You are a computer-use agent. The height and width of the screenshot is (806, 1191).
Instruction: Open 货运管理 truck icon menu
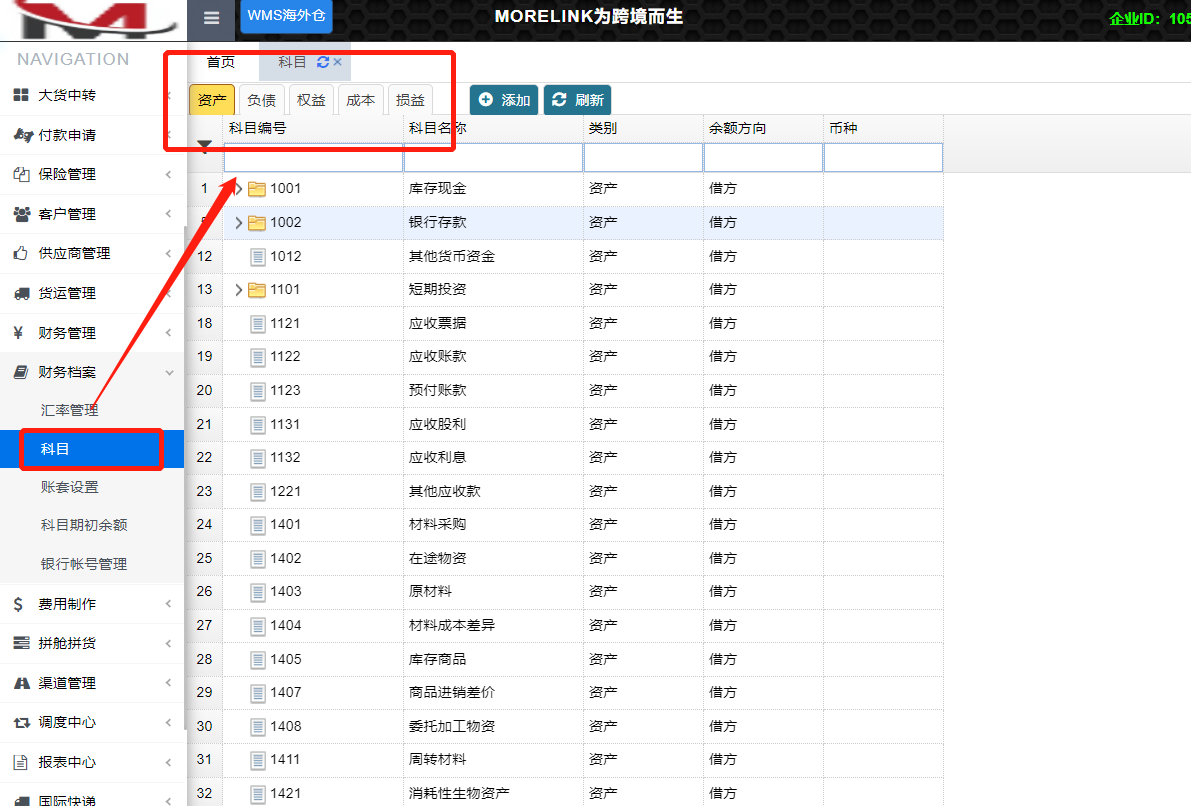tap(21, 293)
